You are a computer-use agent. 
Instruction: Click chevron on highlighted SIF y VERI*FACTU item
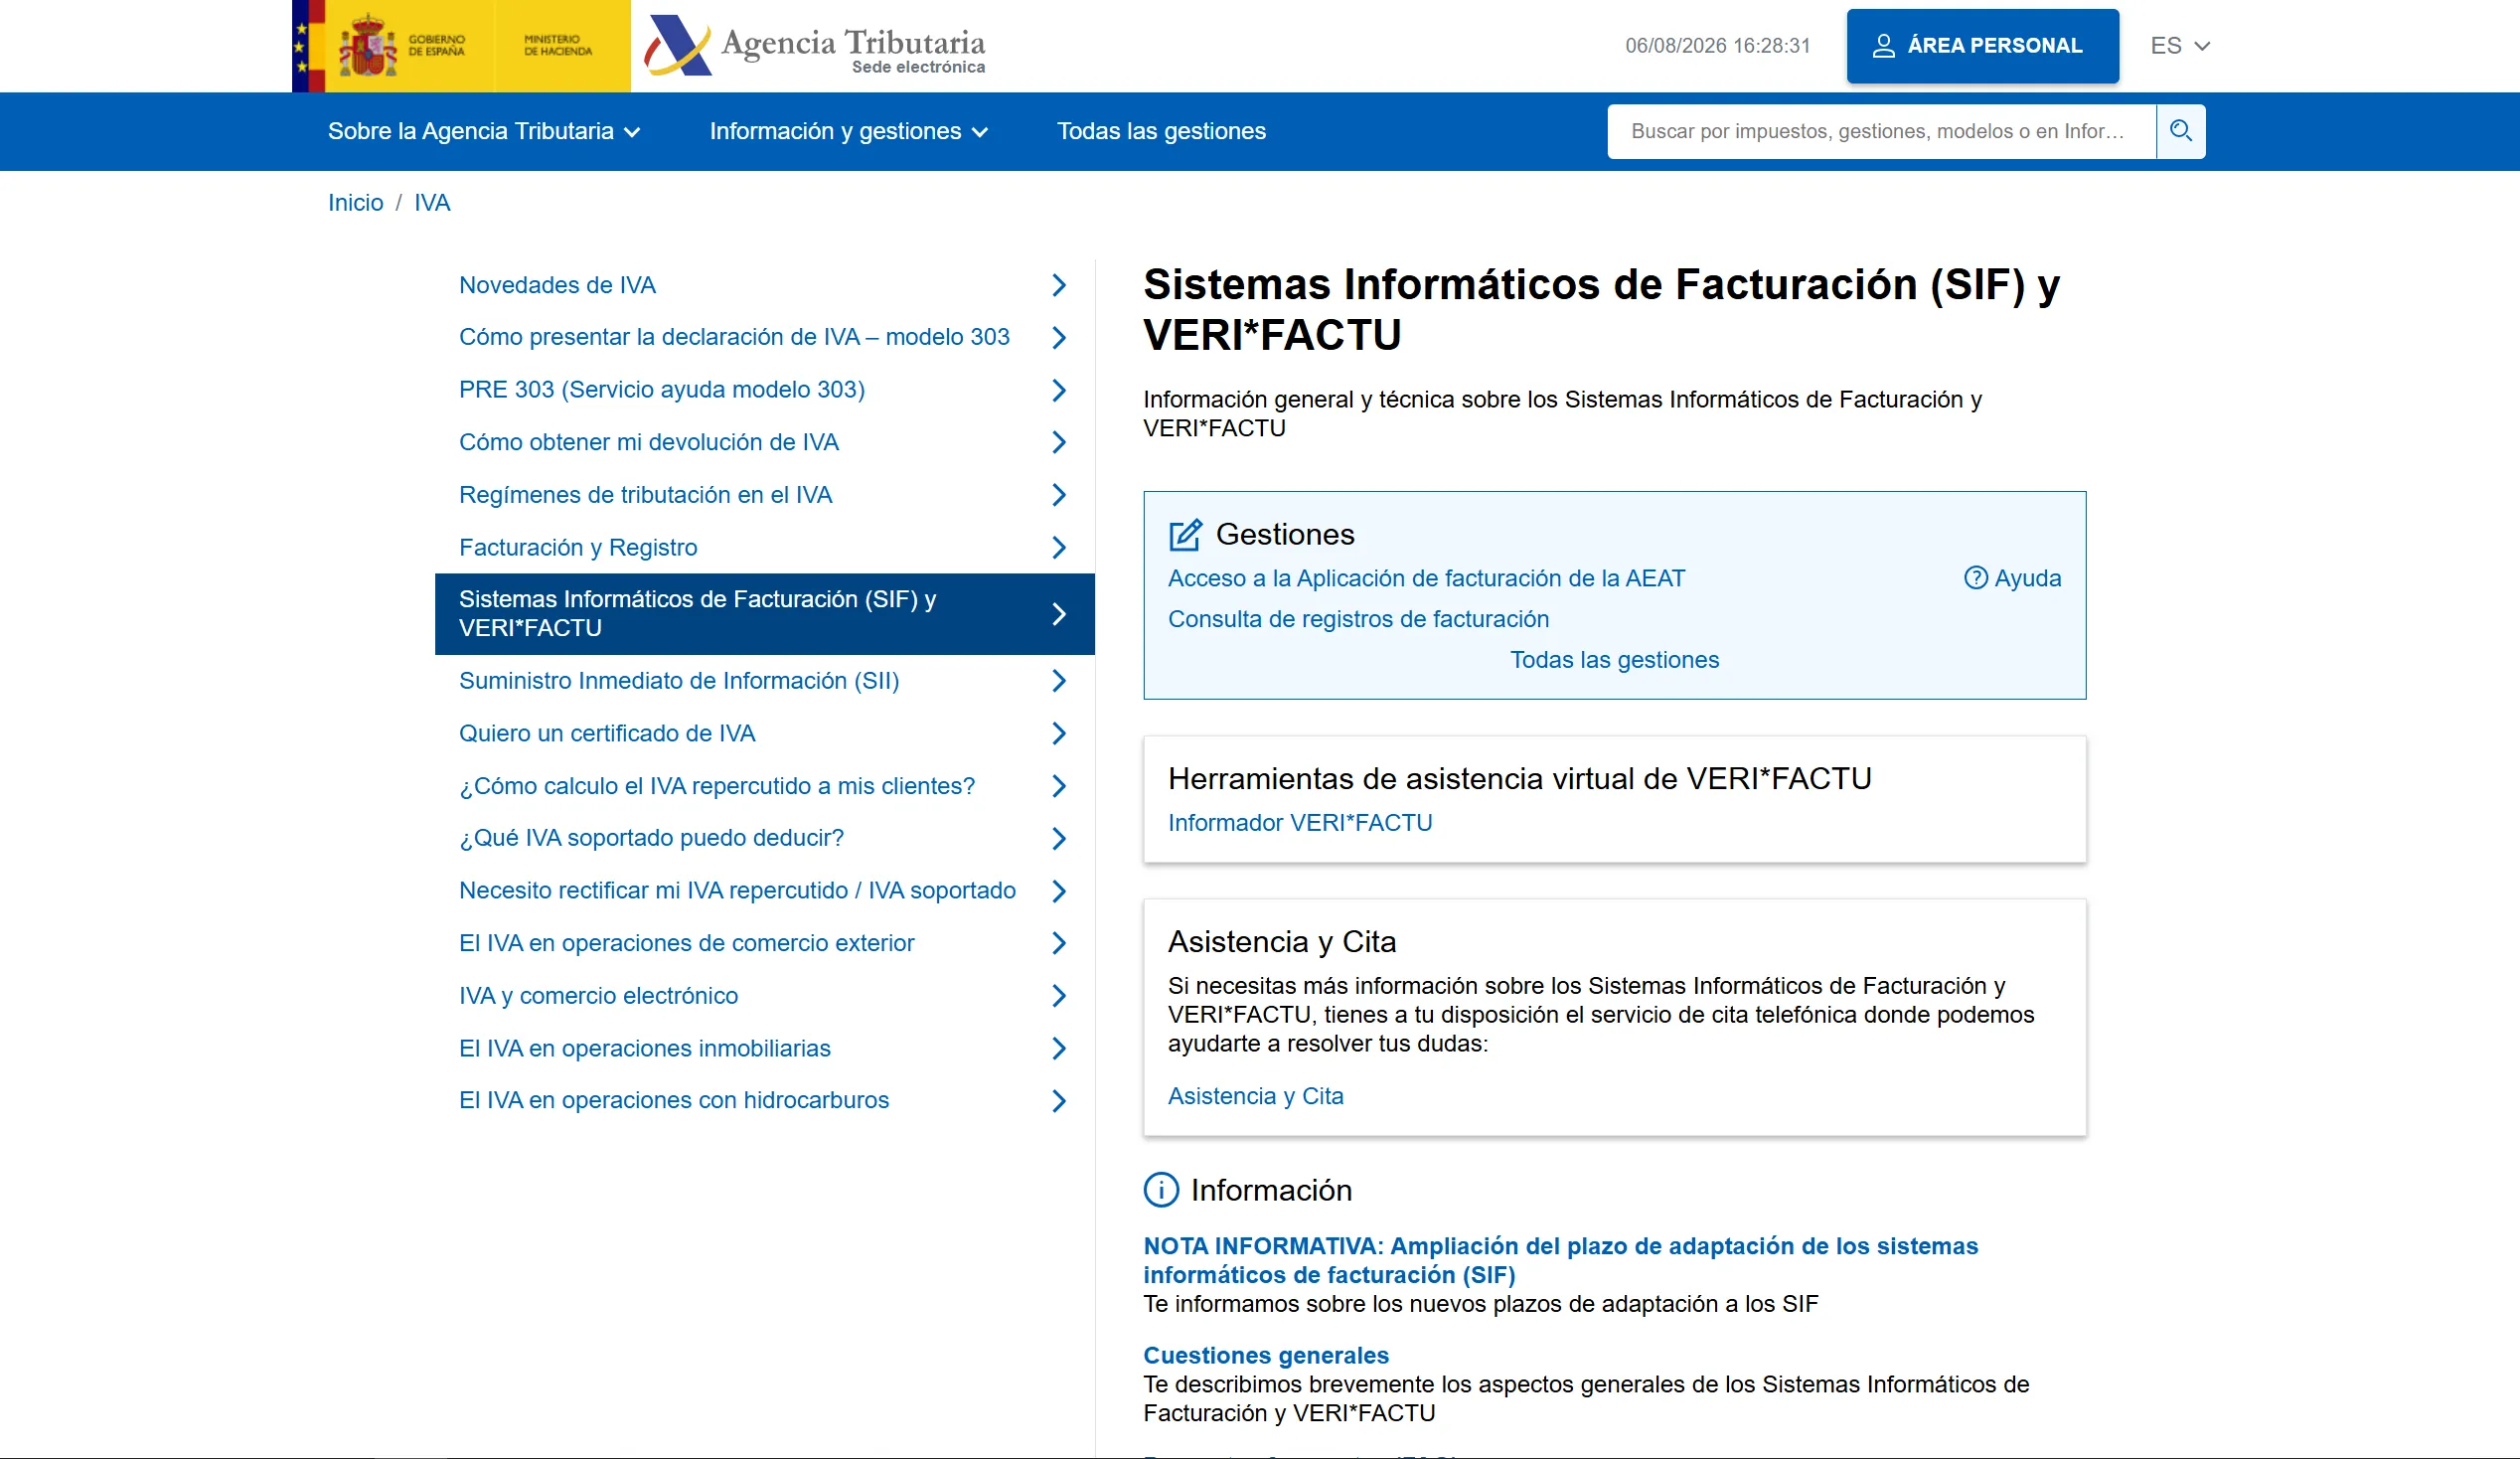click(1059, 614)
